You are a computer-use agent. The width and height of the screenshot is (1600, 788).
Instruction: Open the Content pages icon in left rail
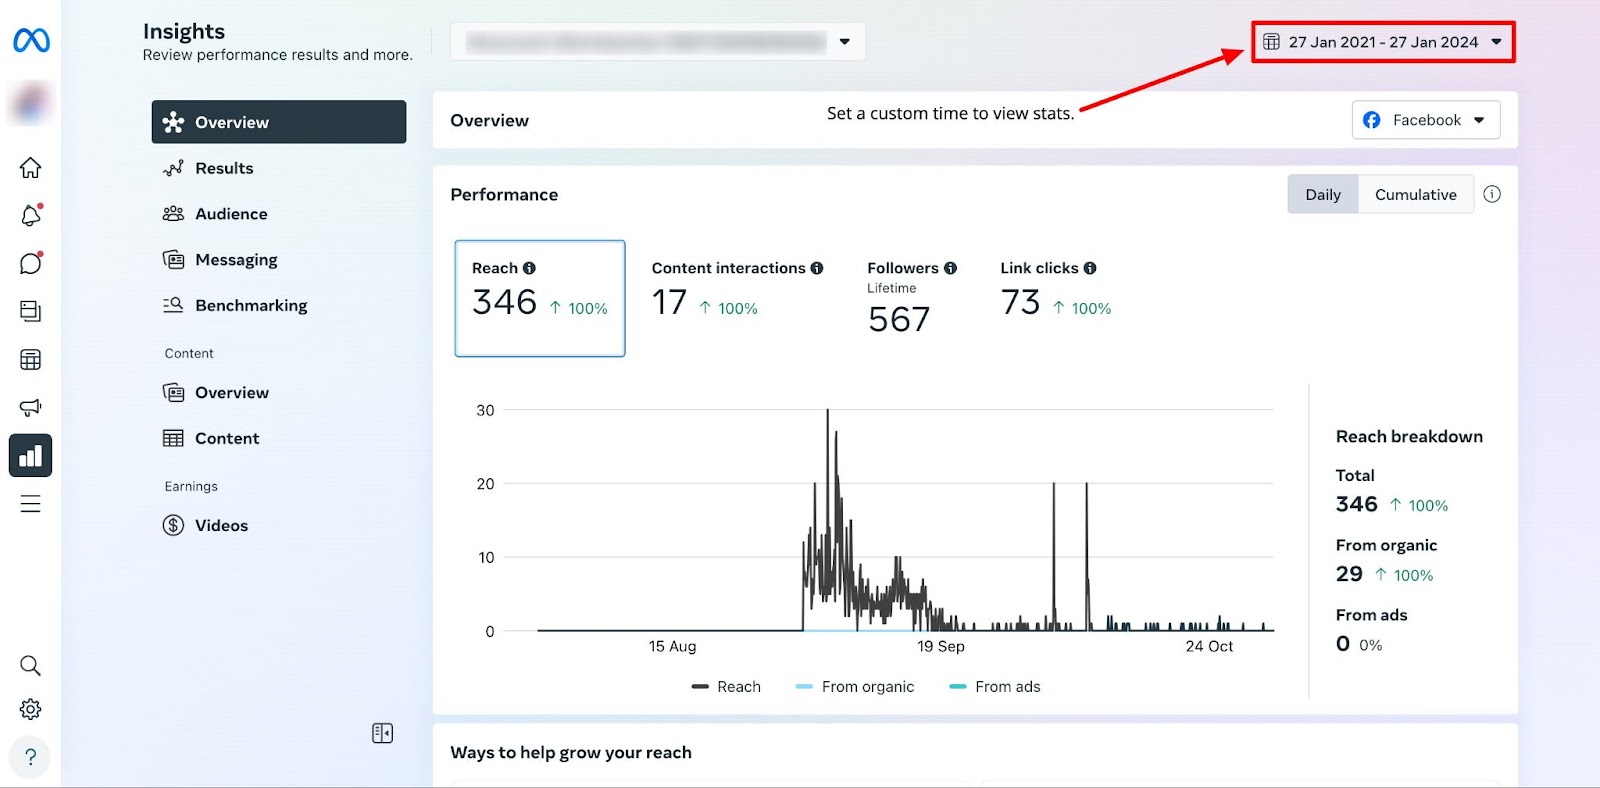[31, 311]
